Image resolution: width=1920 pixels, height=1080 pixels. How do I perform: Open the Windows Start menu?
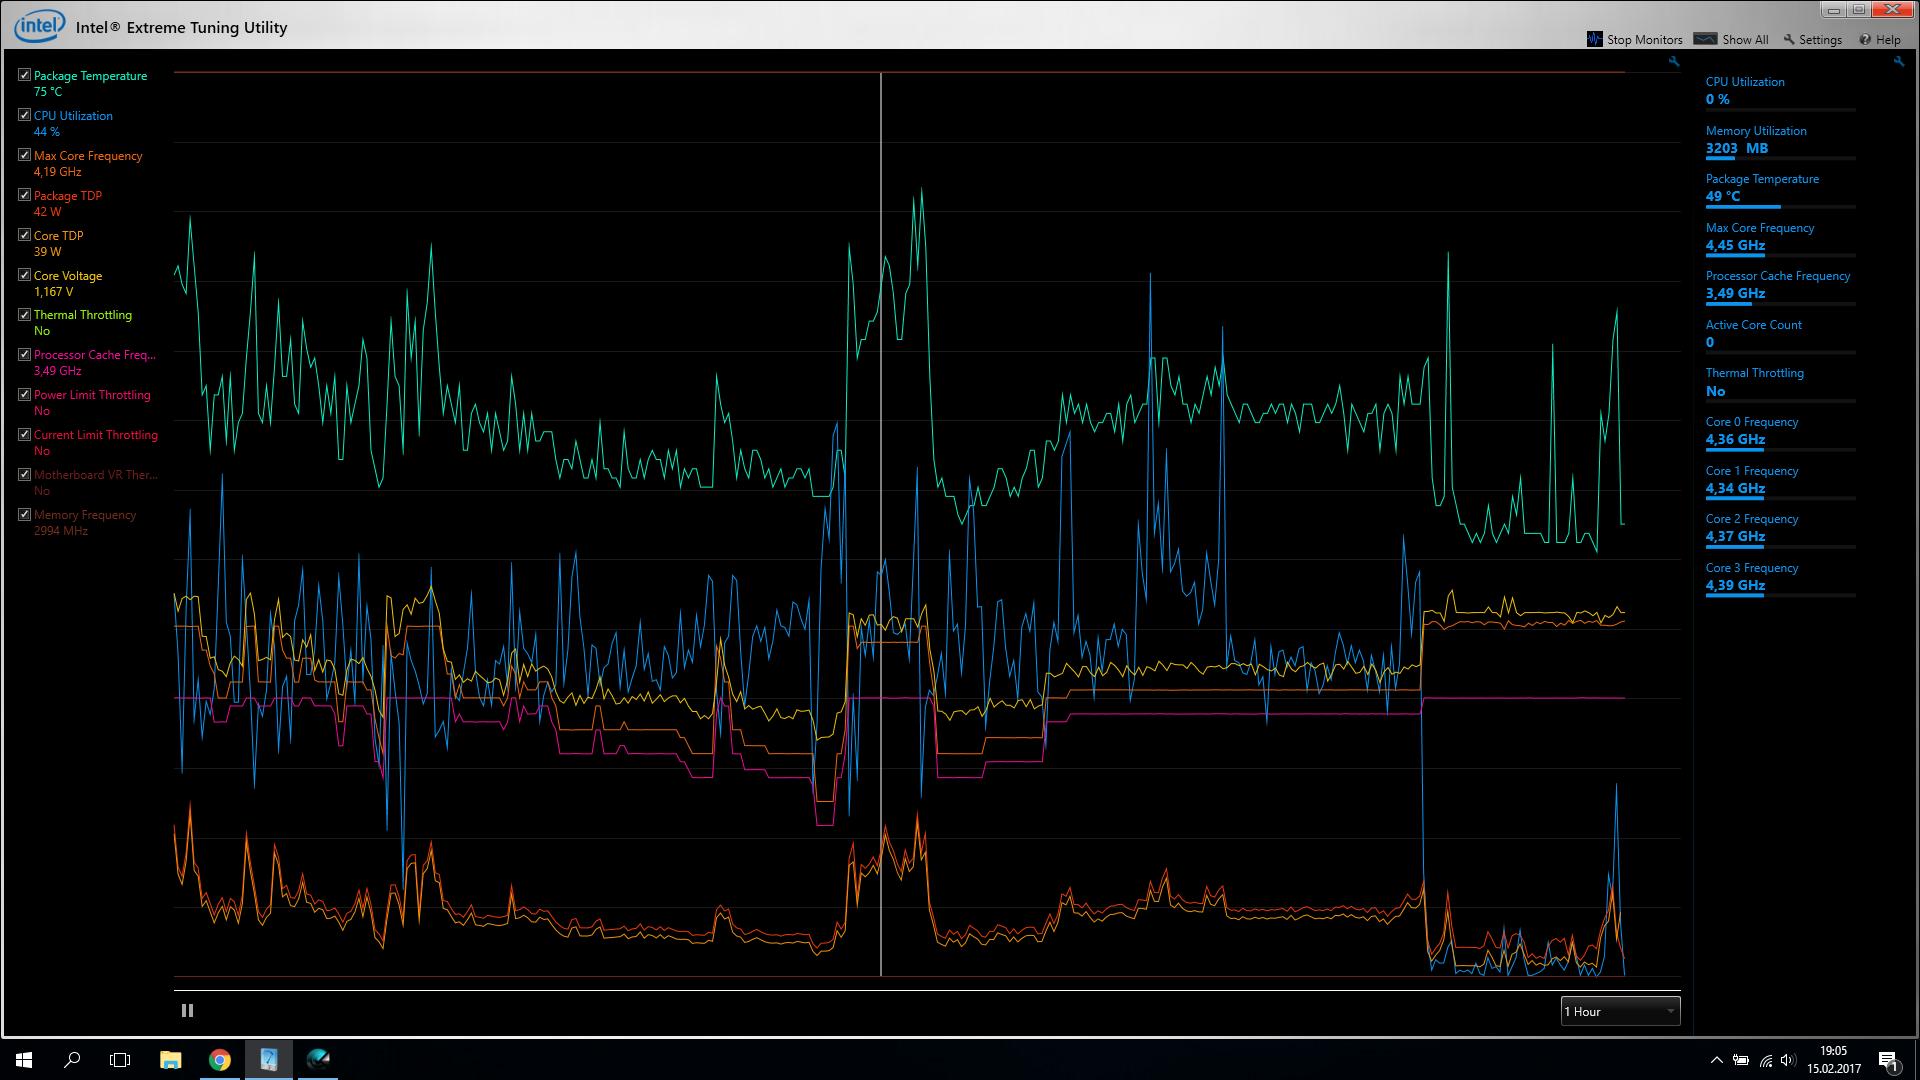coord(24,1060)
